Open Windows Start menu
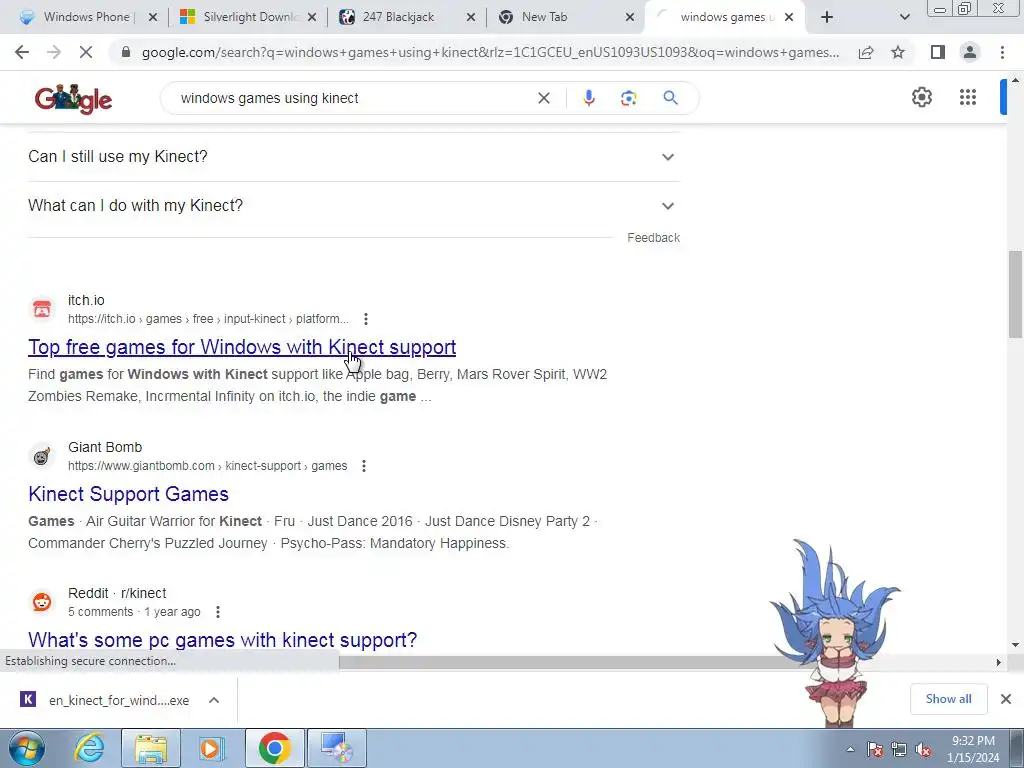The width and height of the screenshot is (1024, 768). (x=27, y=748)
